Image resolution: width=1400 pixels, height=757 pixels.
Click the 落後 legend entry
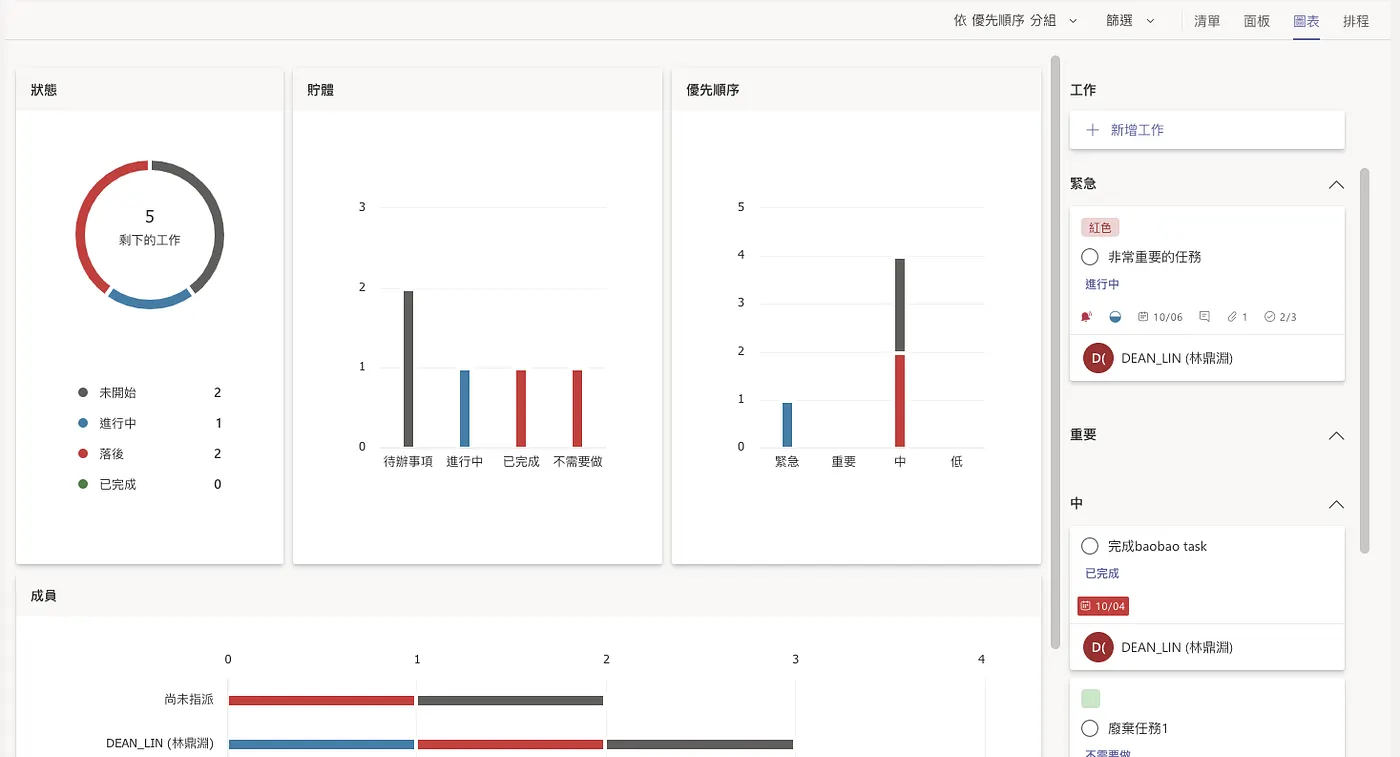pos(150,454)
